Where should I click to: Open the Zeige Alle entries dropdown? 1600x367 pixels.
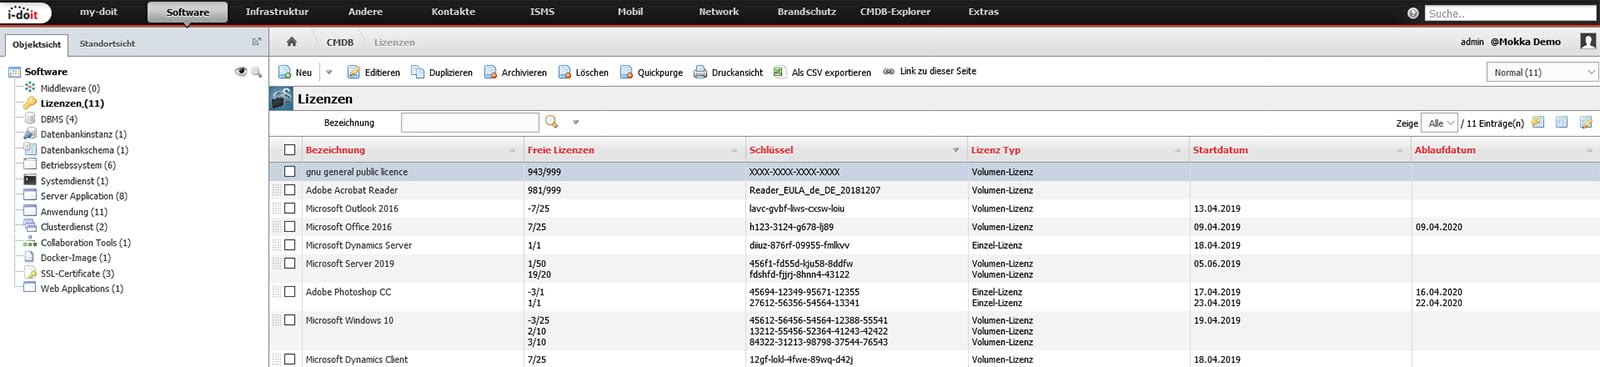tap(1441, 123)
